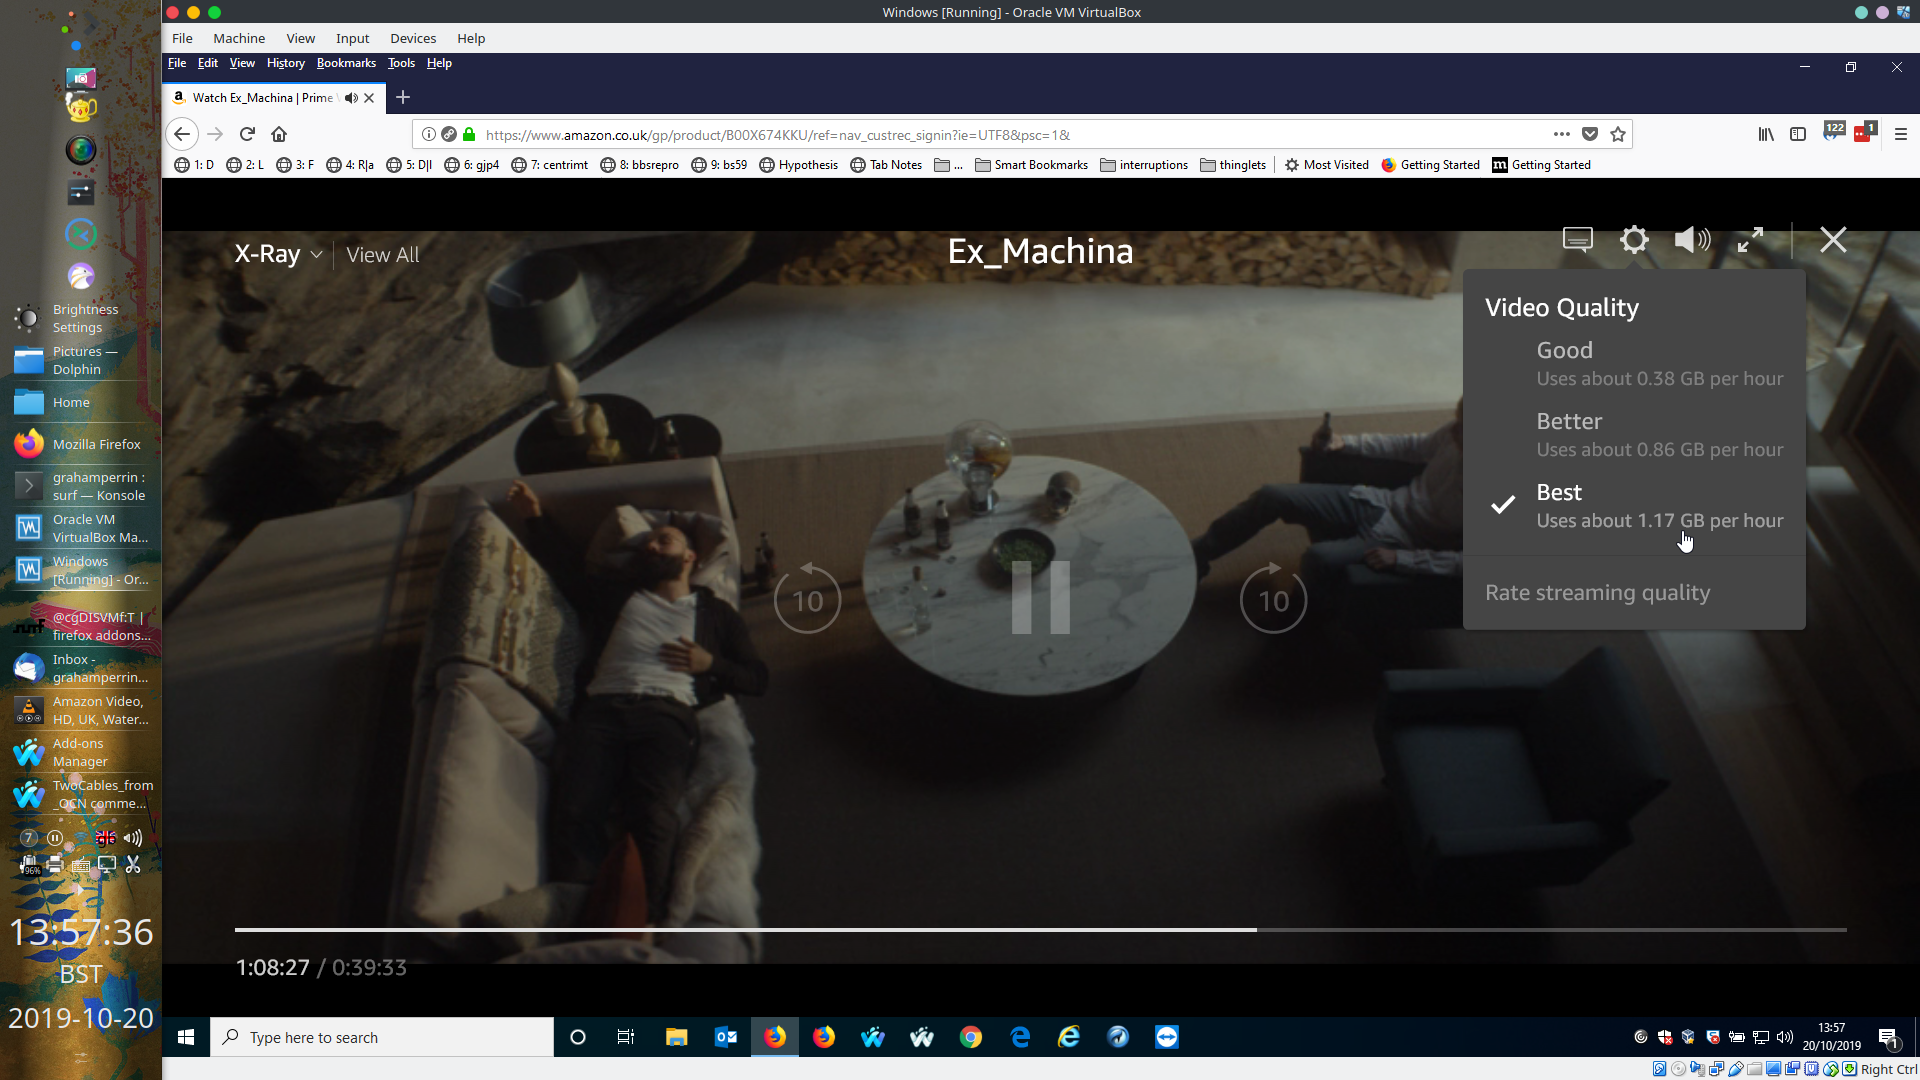Open the VirtualBox Devices menu
This screenshot has width=1920, height=1080.
tap(412, 38)
